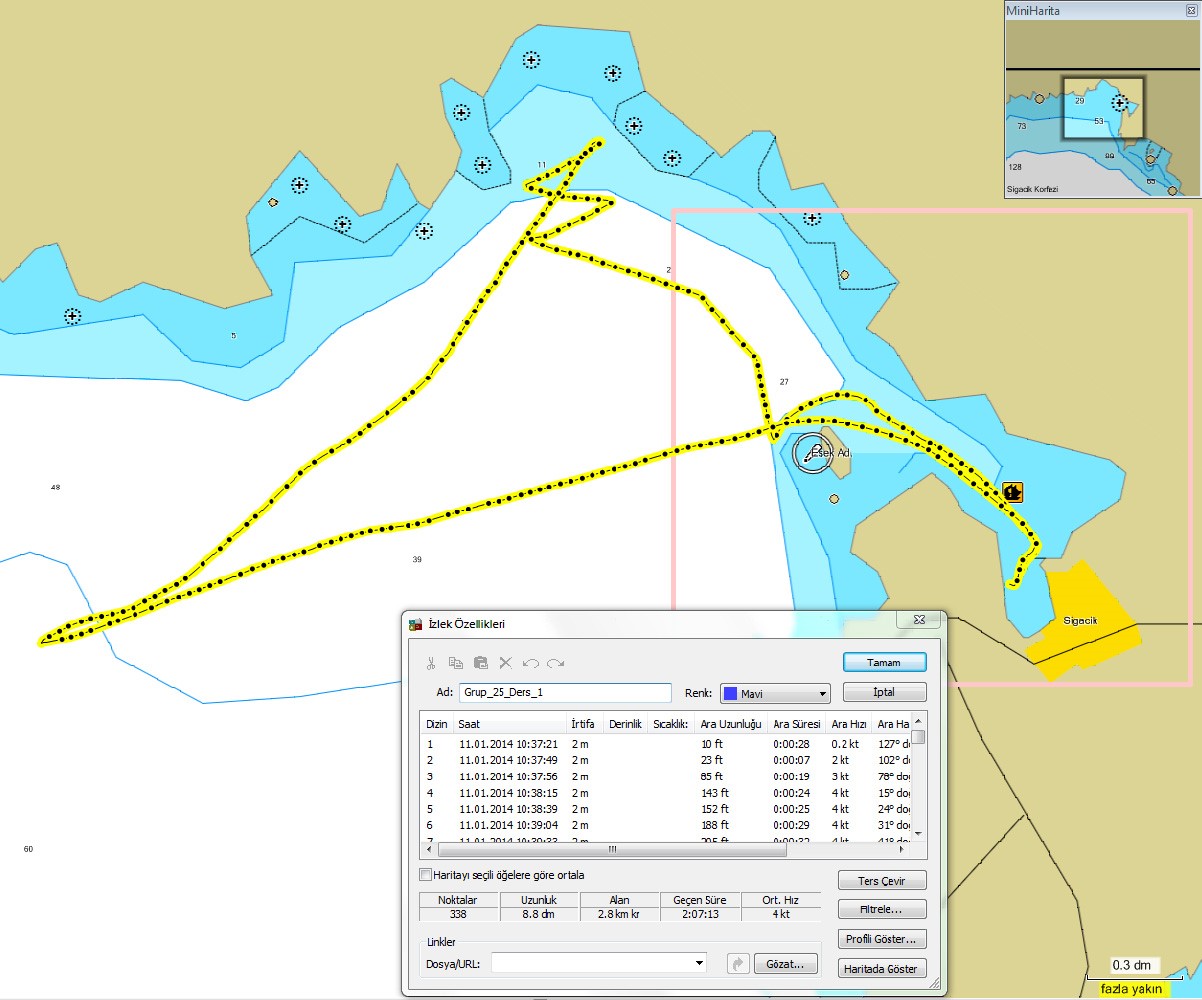The height and width of the screenshot is (1000, 1202).
Task: Click the Delete X icon in the track dialog
Action: [x=506, y=662]
